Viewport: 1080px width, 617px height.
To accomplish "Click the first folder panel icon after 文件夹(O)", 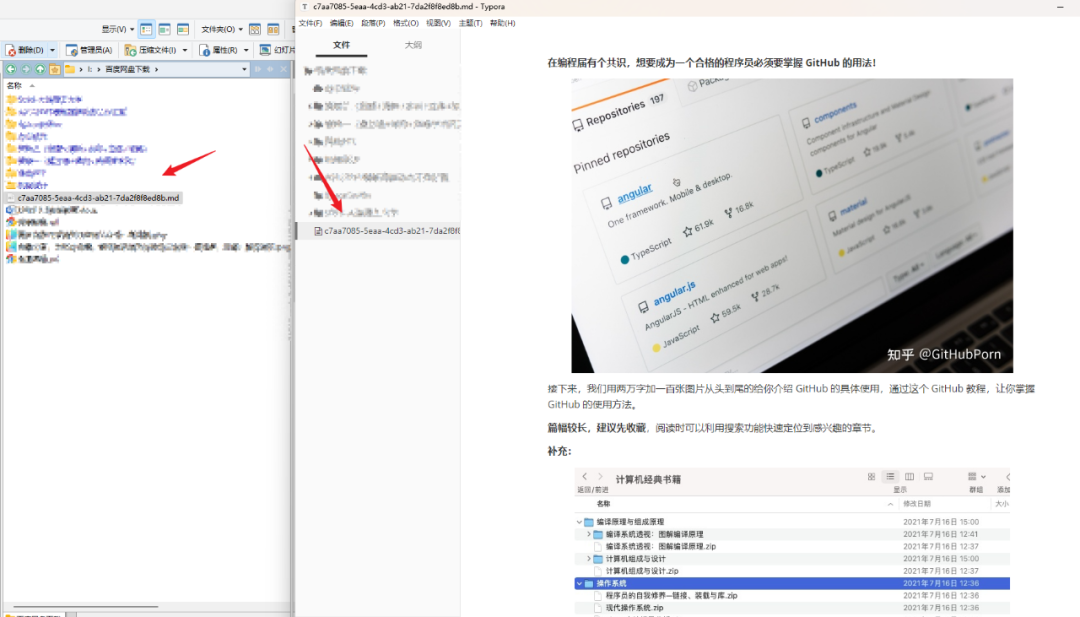I will (x=255, y=30).
